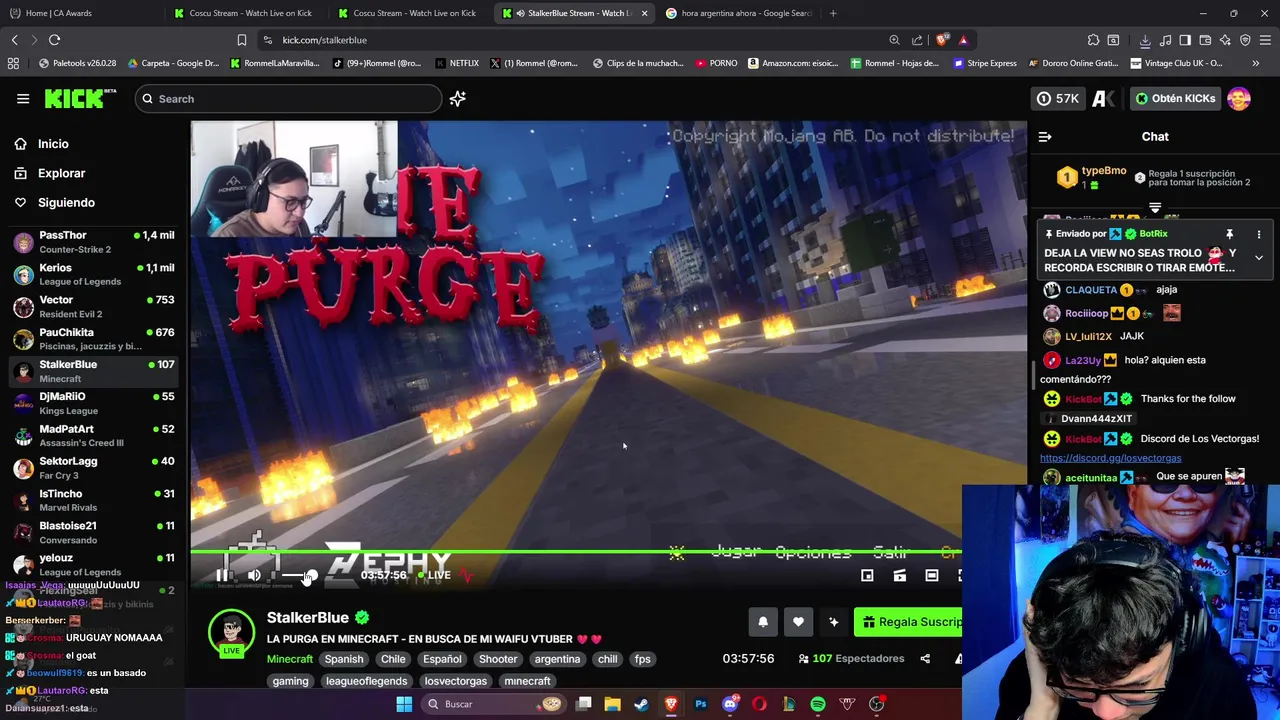Switch to first Coscu Stream tab
The width and height of the screenshot is (1280, 720).
pyautogui.click(x=245, y=13)
